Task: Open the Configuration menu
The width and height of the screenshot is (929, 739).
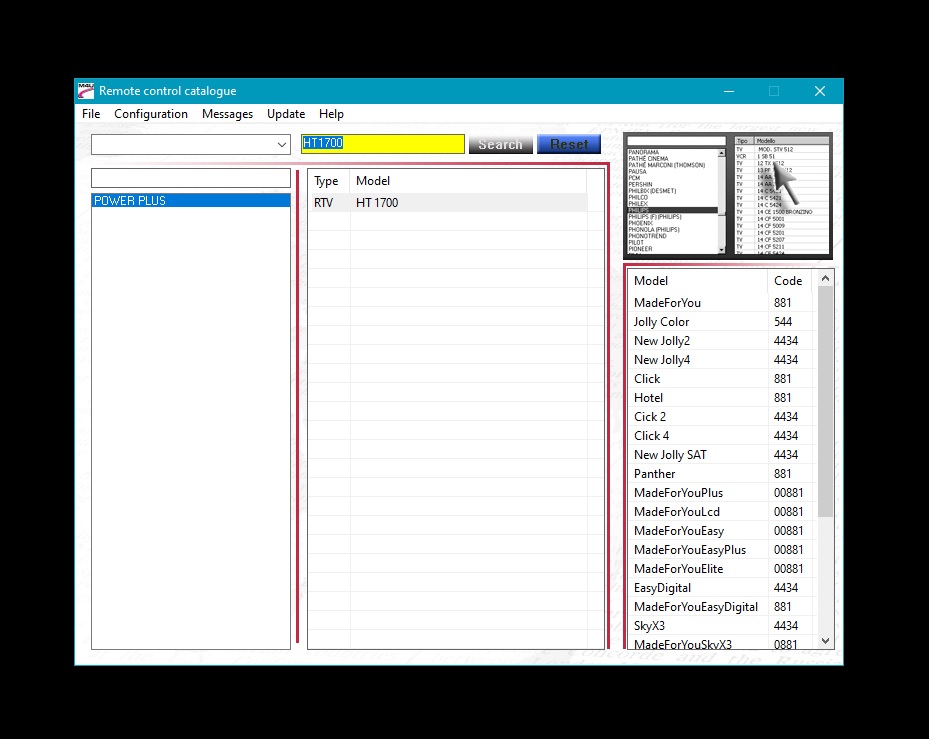Action: click(x=150, y=114)
